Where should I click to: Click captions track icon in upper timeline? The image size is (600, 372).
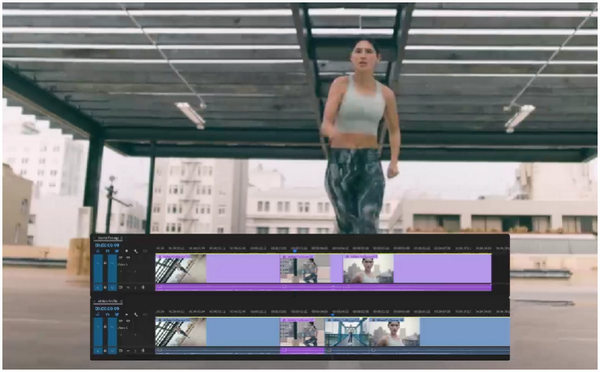[x=145, y=251]
